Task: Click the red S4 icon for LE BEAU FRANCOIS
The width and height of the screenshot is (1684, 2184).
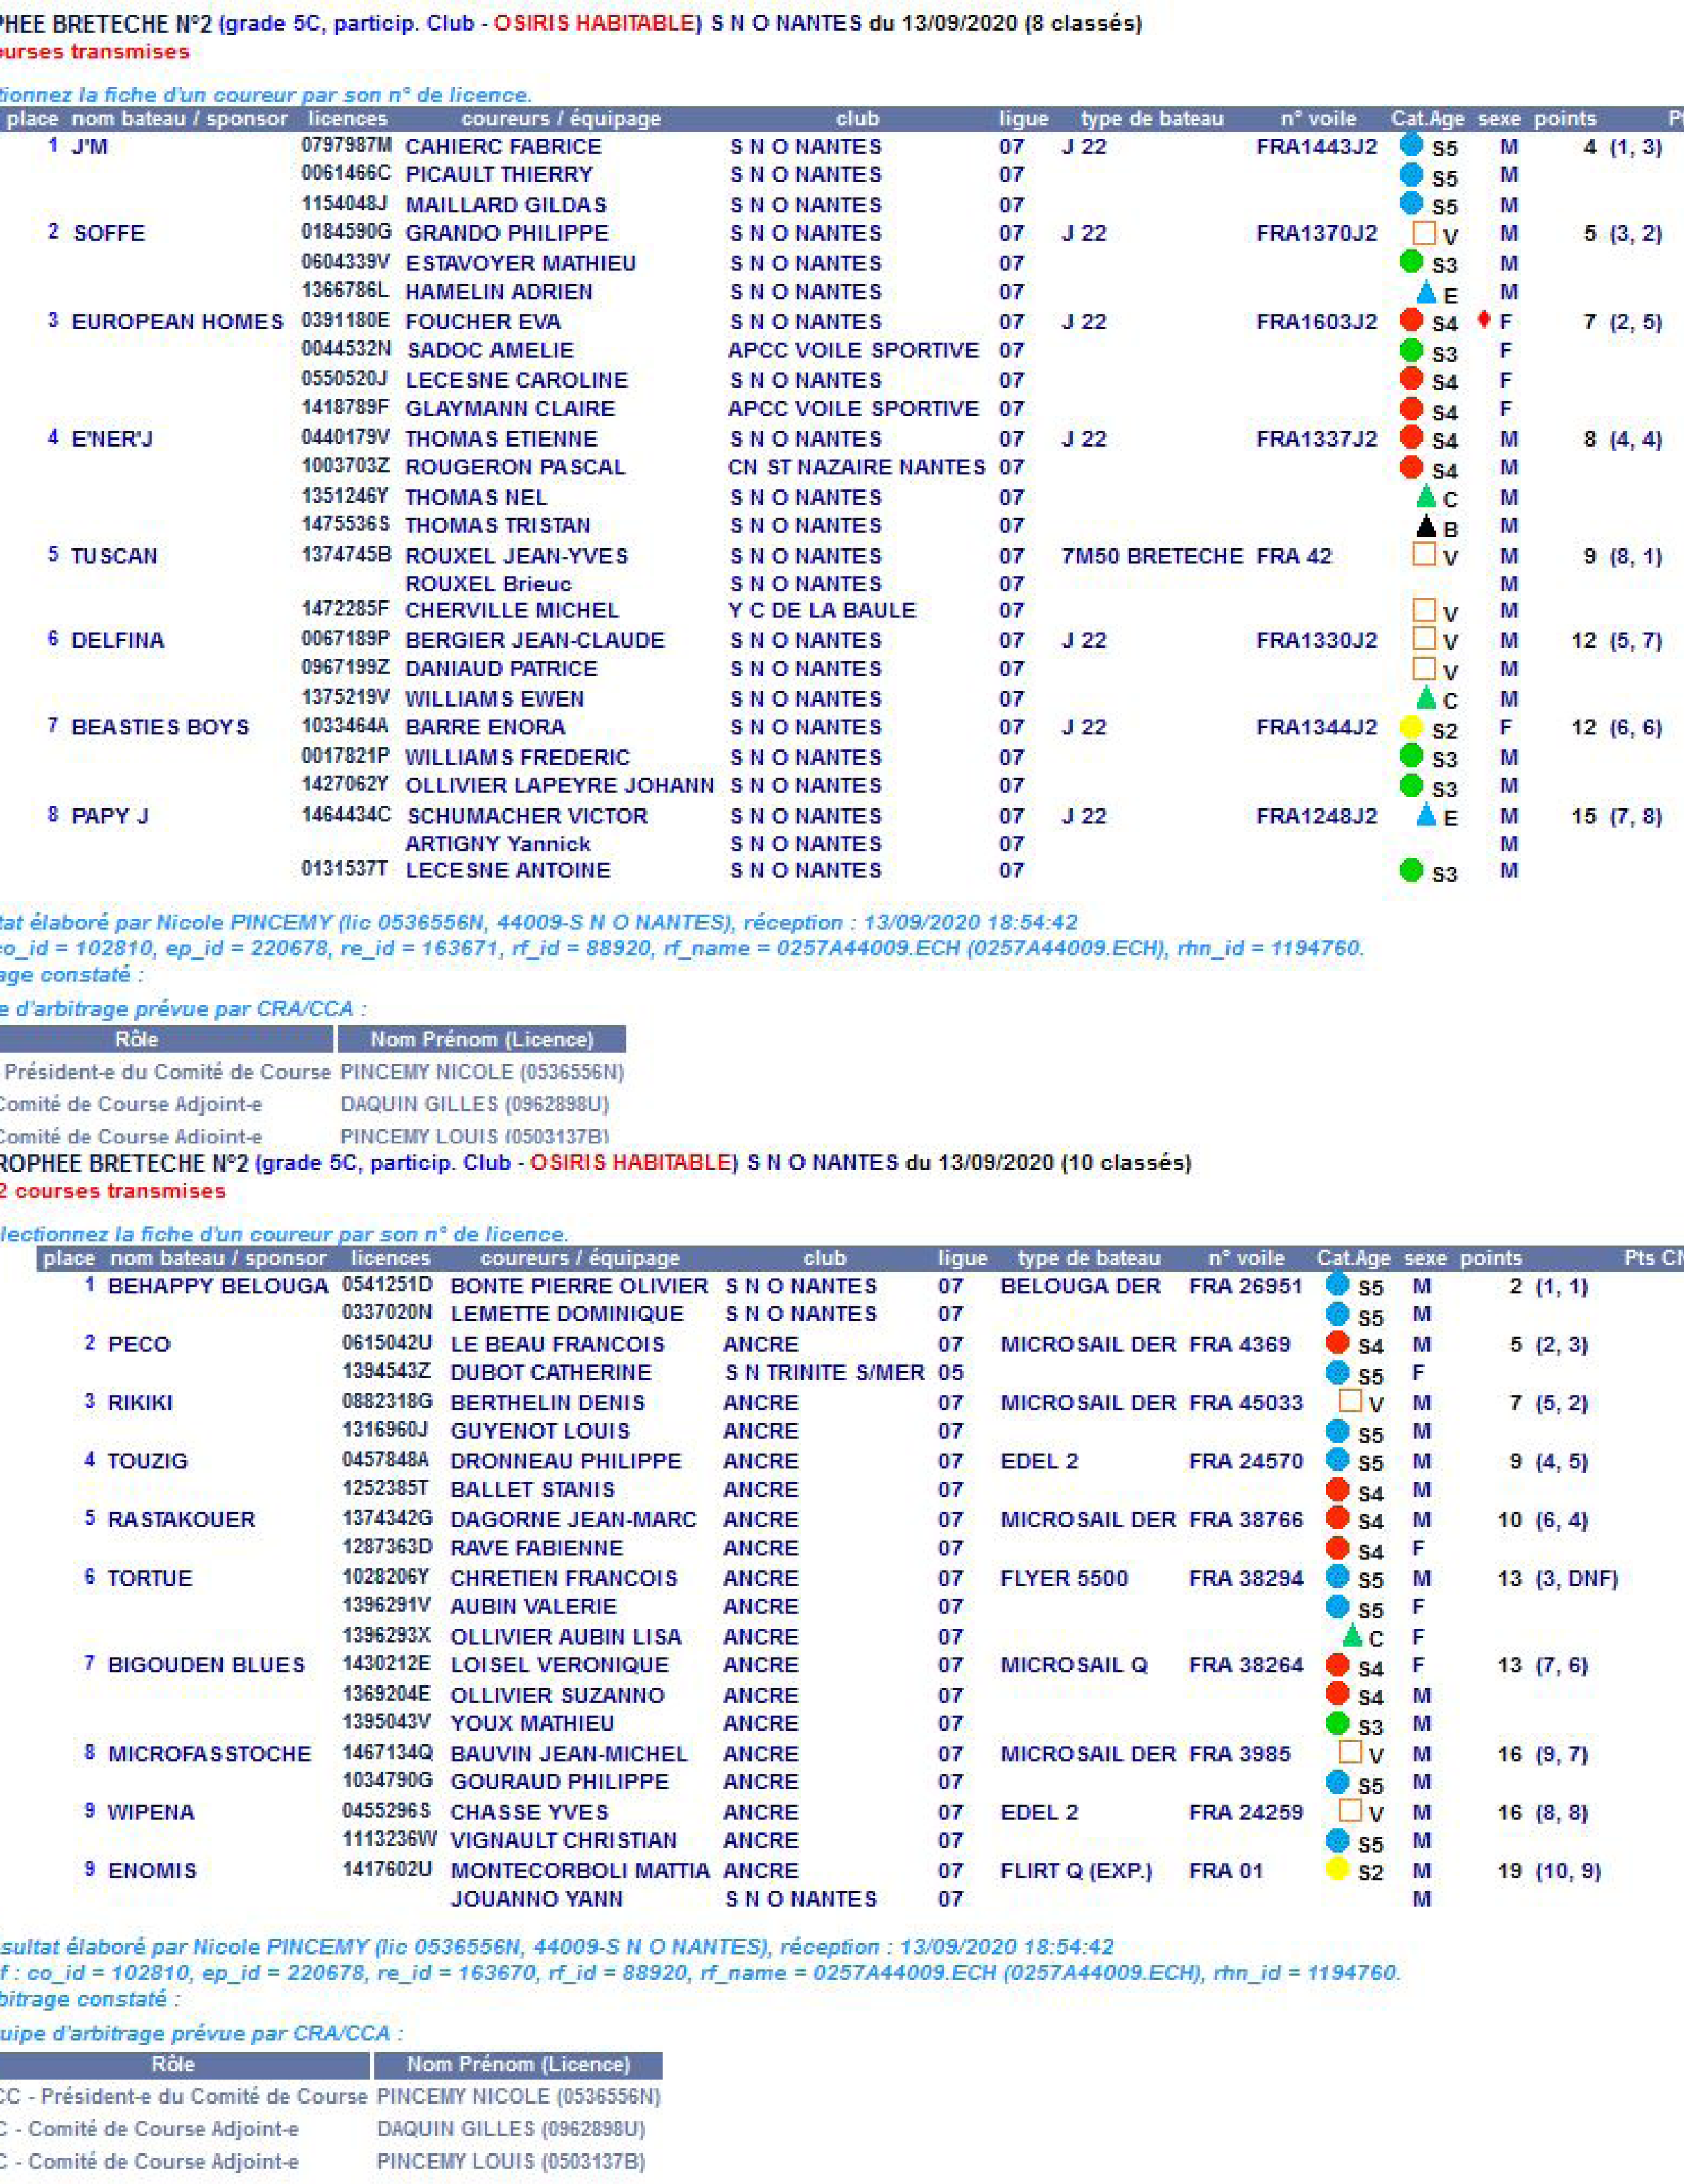Action: (x=1337, y=1343)
